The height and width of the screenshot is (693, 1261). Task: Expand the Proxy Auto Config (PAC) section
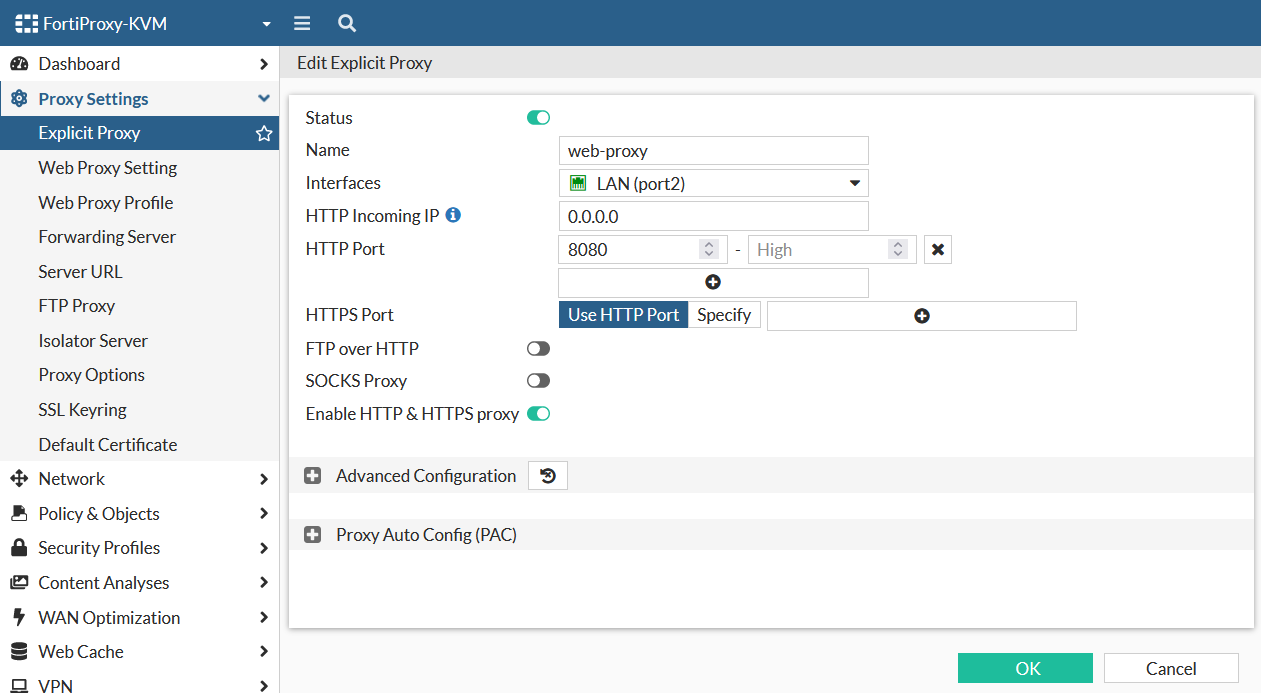tap(313, 535)
